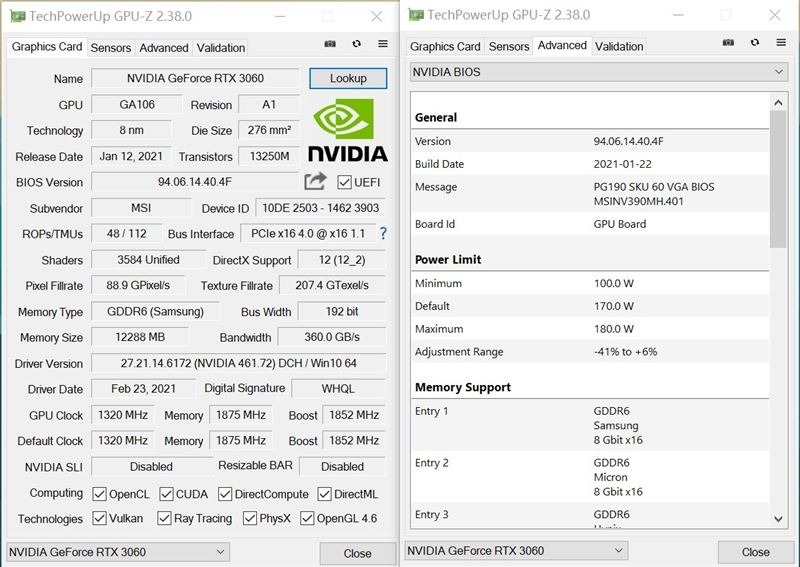Screen dimensions: 800x567
Task: Click the Driver Date Feb 23, 2021 field
Action: click(x=143, y=389)
